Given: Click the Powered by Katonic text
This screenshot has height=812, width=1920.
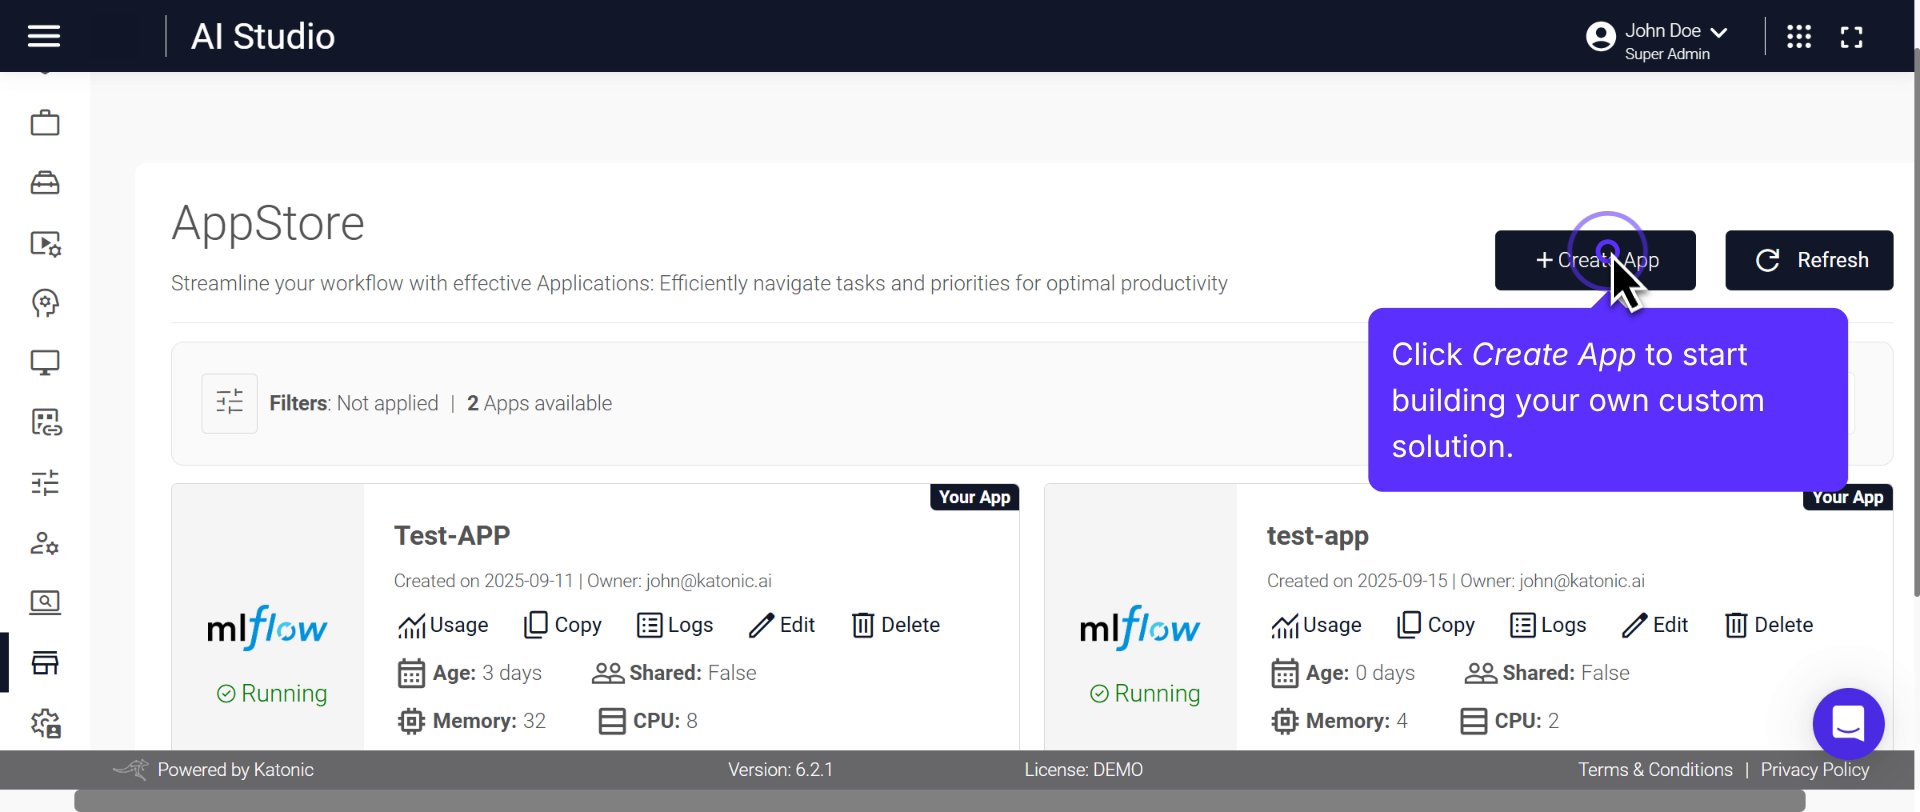Looking at the screenshot, I should (235, 769).
